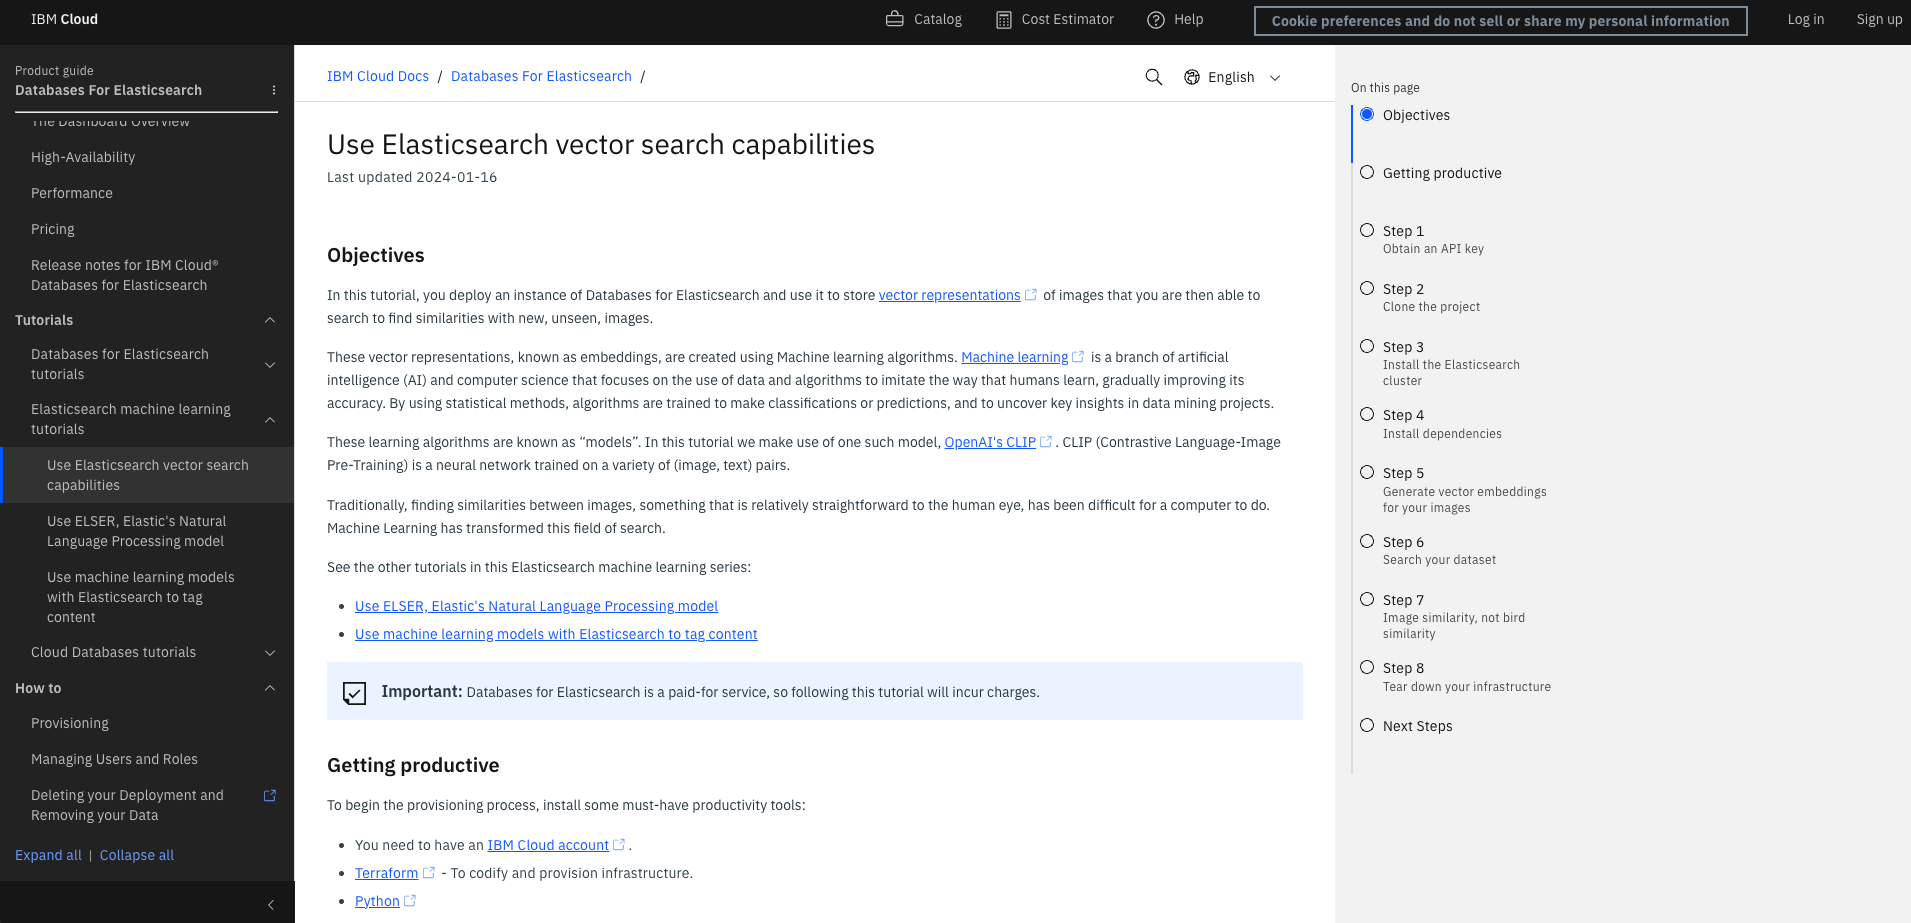The width and height of the screenshot is (1911, 923).
Task: Open the Catalog from the top bar
Action: (921, 19)
